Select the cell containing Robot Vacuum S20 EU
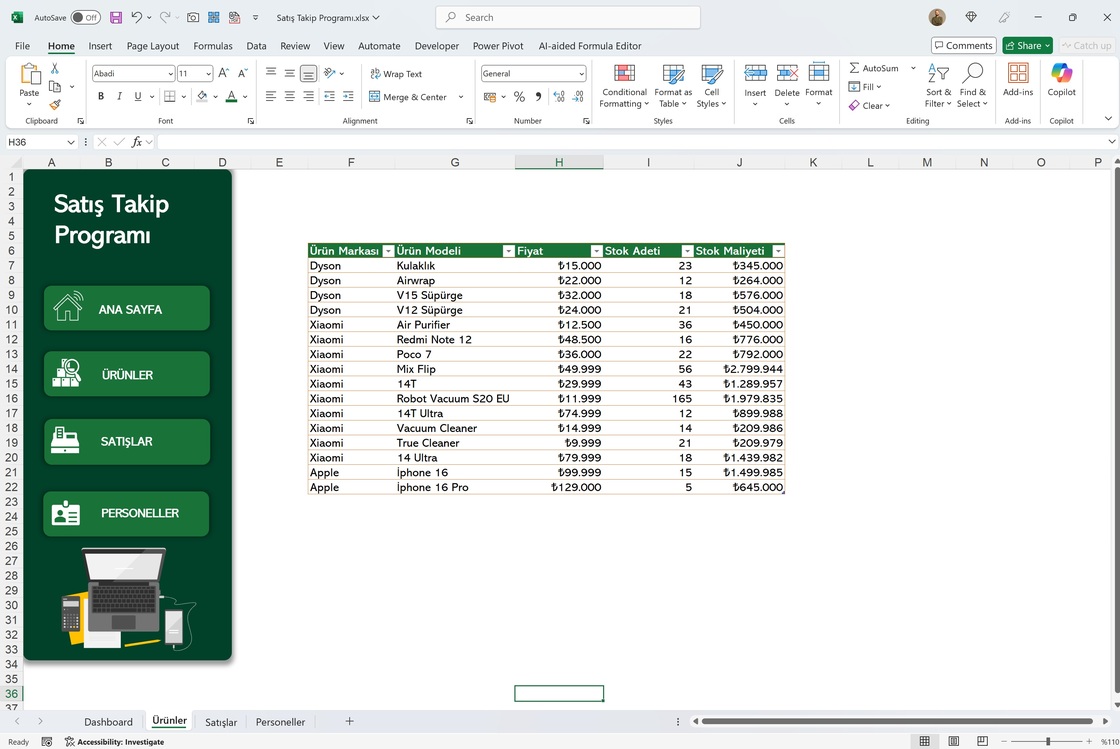This screenshot has height=749, width=1120. tap(453, 398)
